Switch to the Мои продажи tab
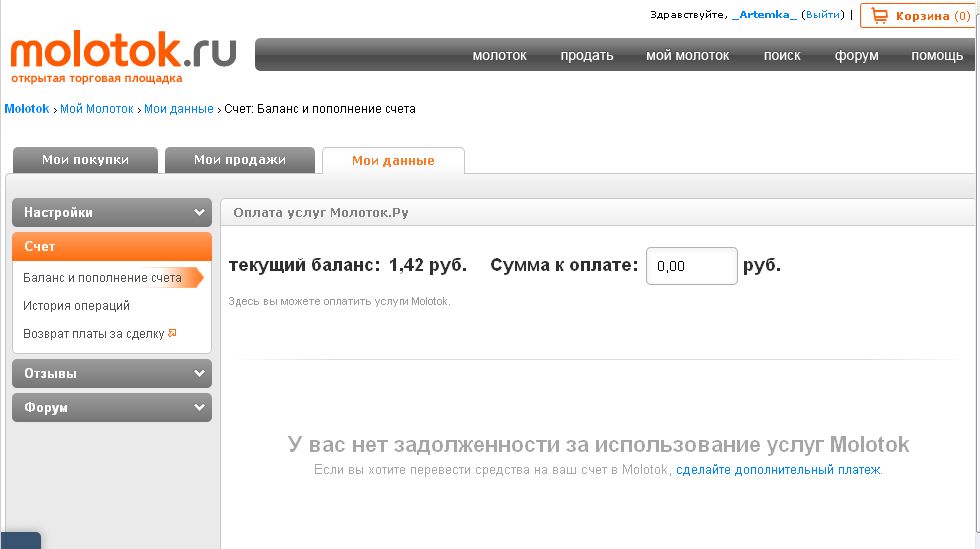The height and width of the screenshot is (549, 980). click(240, 160)
